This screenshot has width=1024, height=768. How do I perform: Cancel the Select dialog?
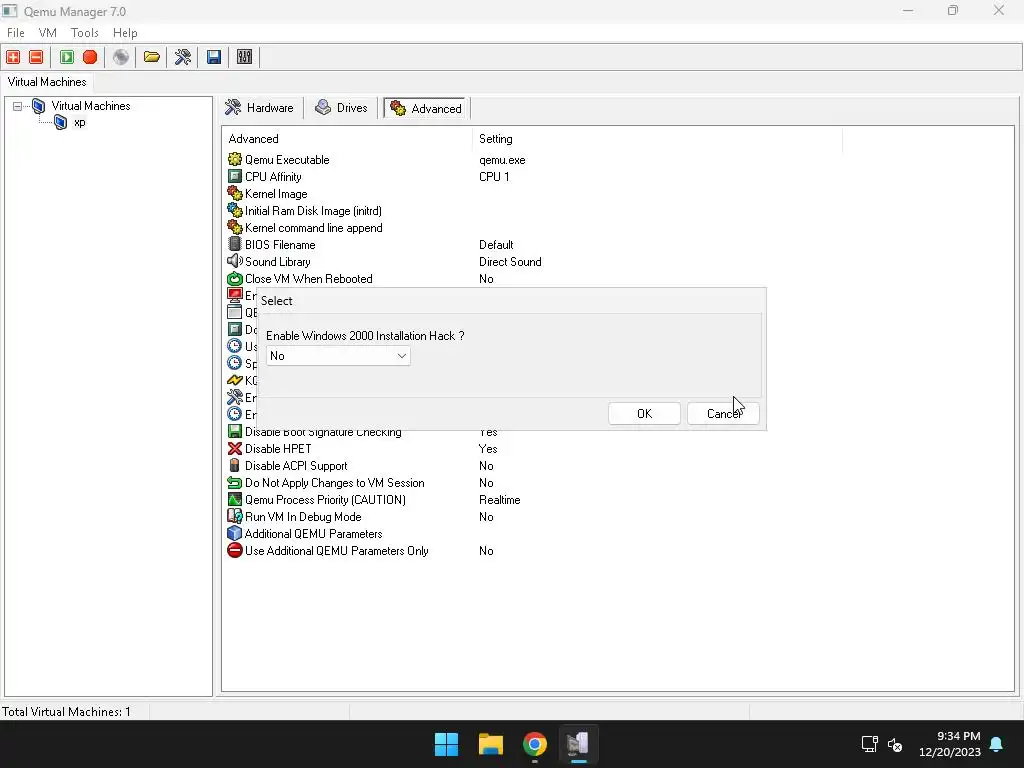(x=723, y=413)
